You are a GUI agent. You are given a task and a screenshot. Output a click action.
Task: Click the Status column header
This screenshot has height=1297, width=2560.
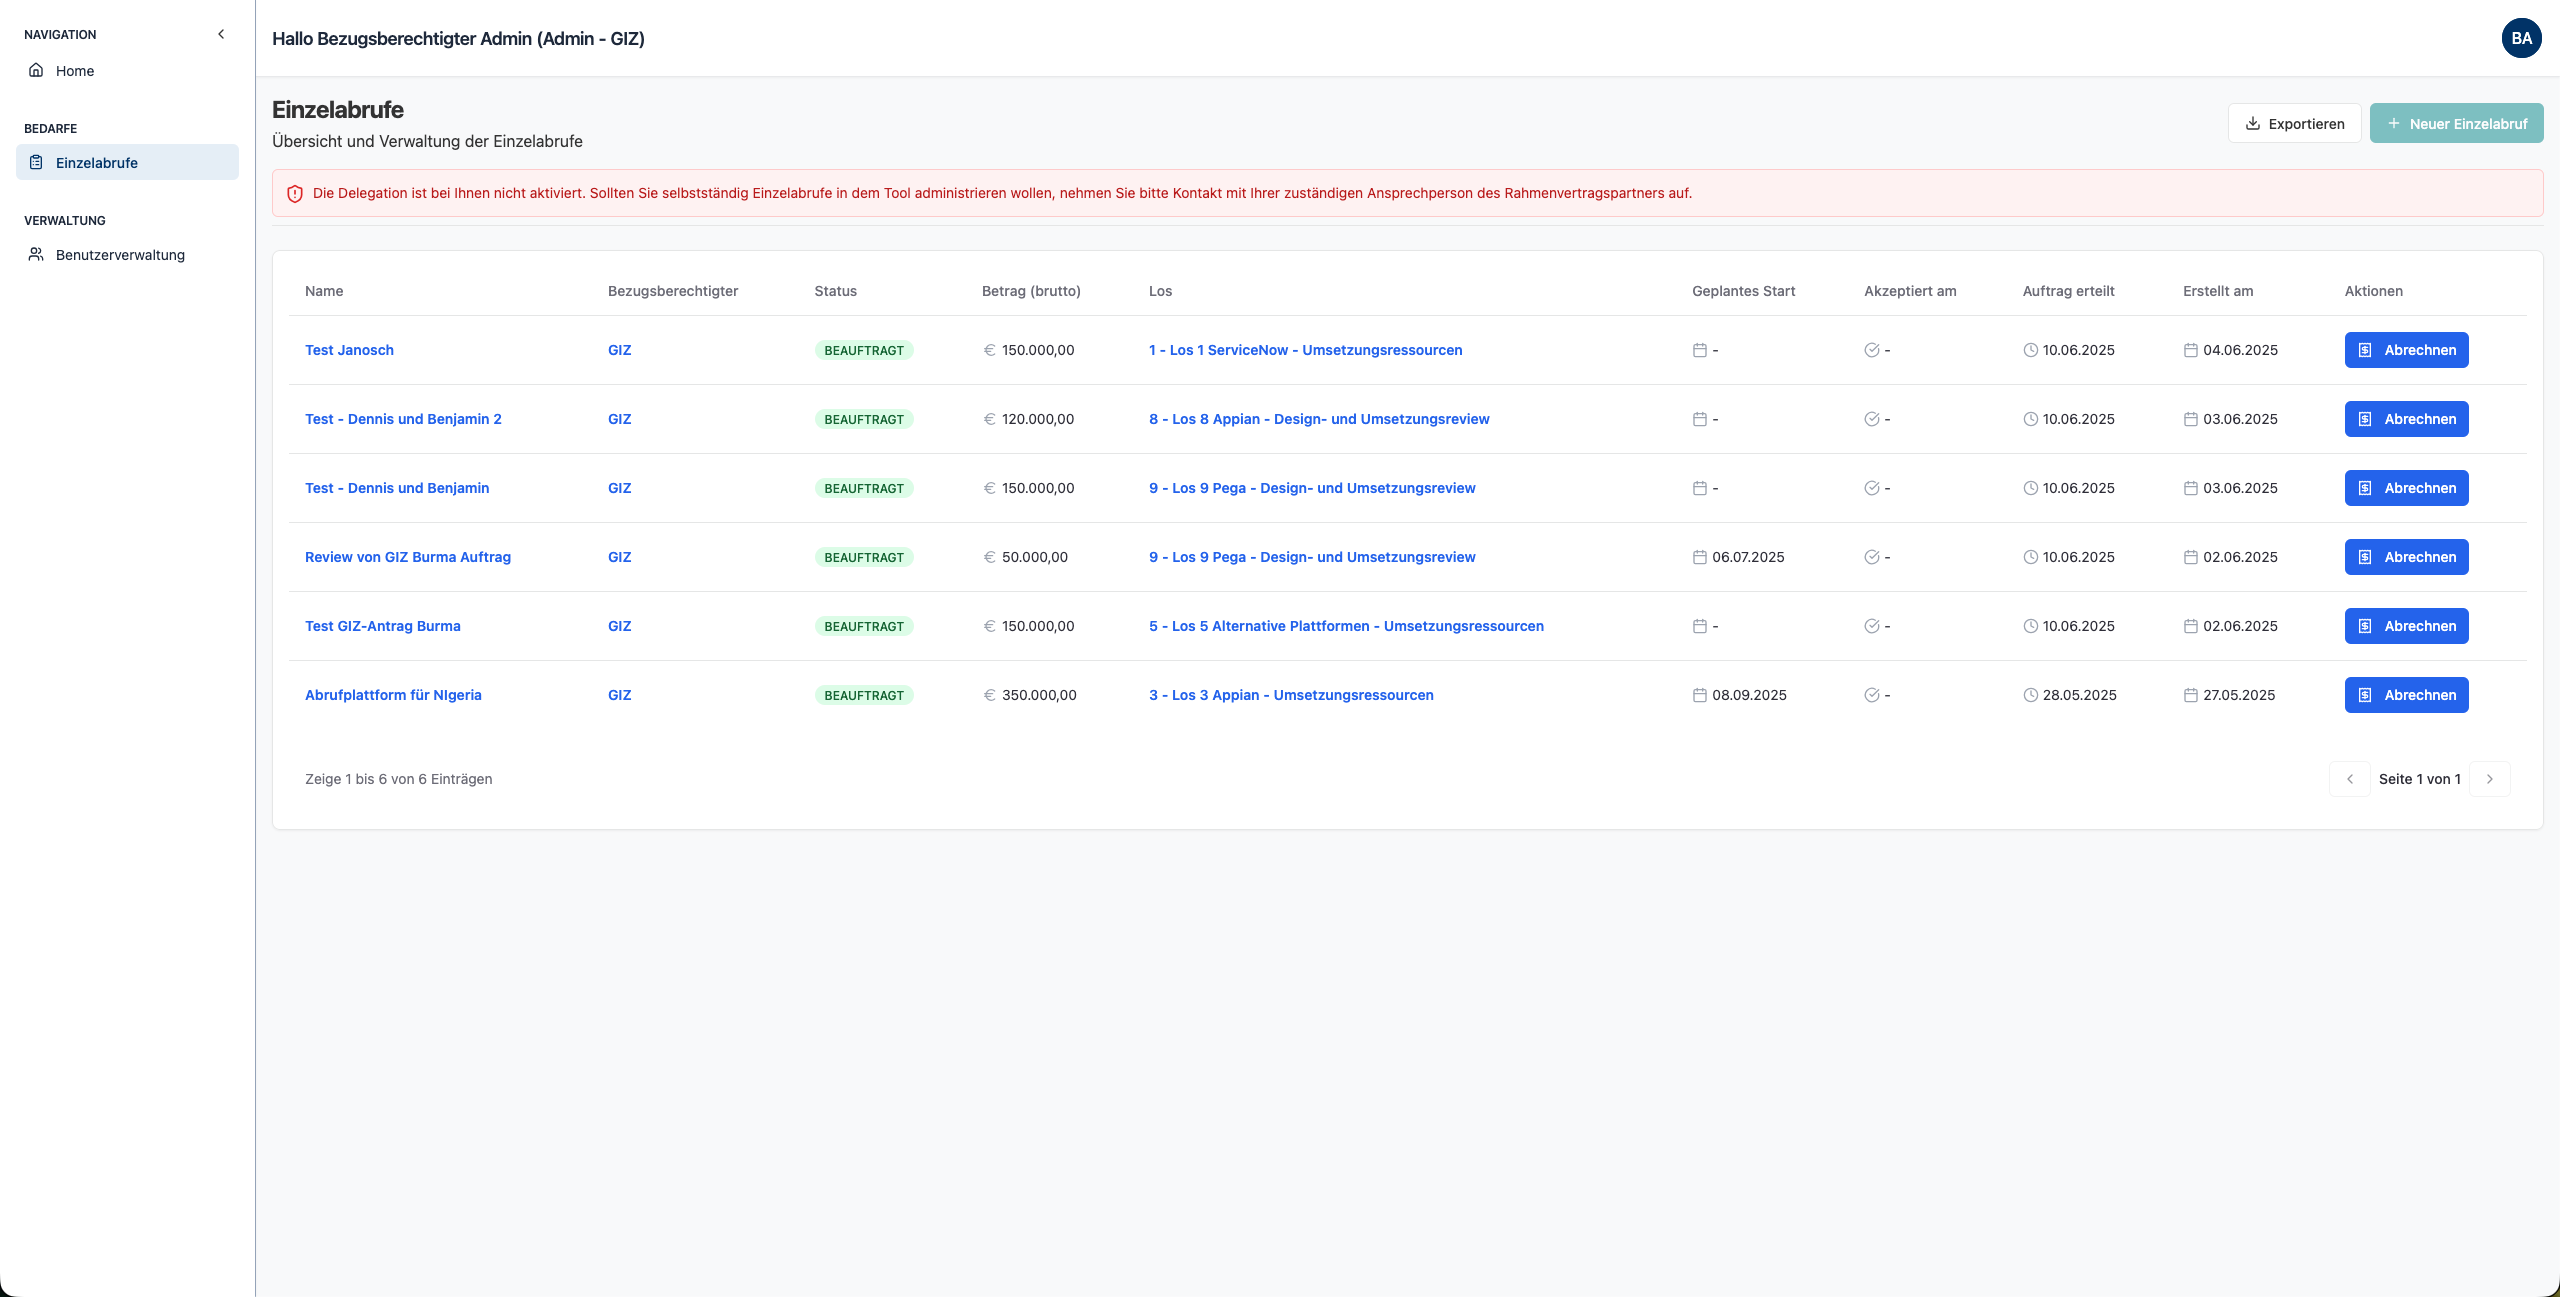(x=835, y=291)
